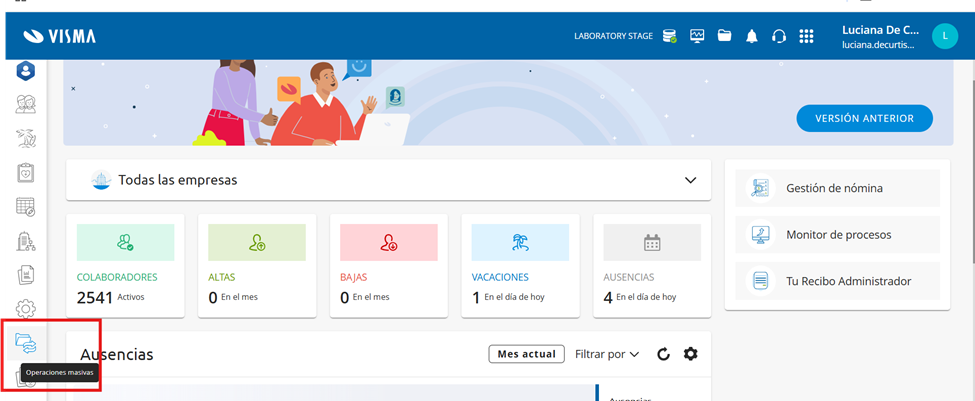Click the Altas card icon
The height and width of the screenshot is (401, 975).
257,242
